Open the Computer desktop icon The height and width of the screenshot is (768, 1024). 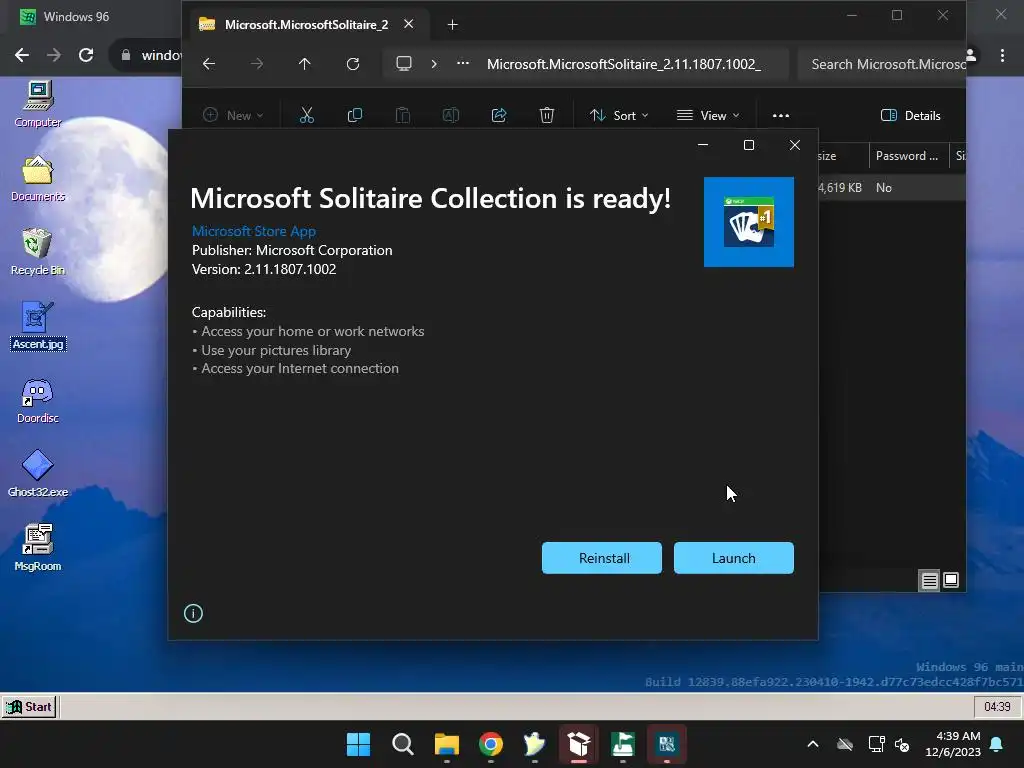point(38,104)
